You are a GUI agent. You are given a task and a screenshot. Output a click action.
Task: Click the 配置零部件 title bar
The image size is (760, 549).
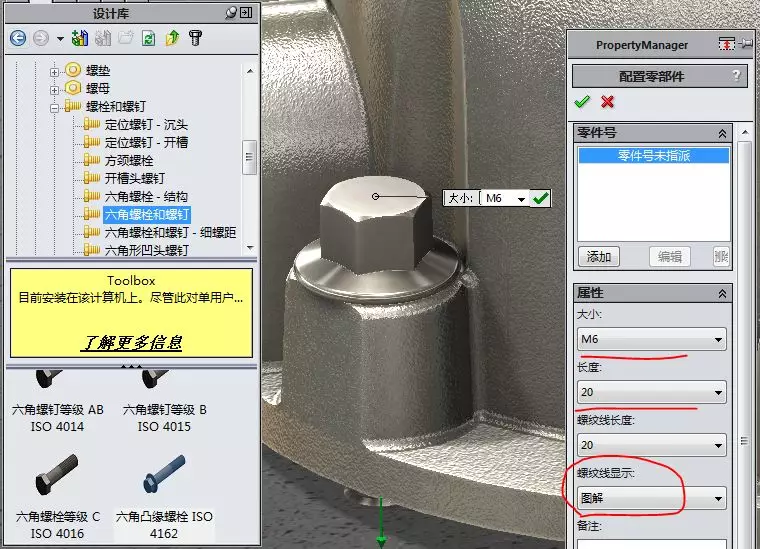point(660,76)
